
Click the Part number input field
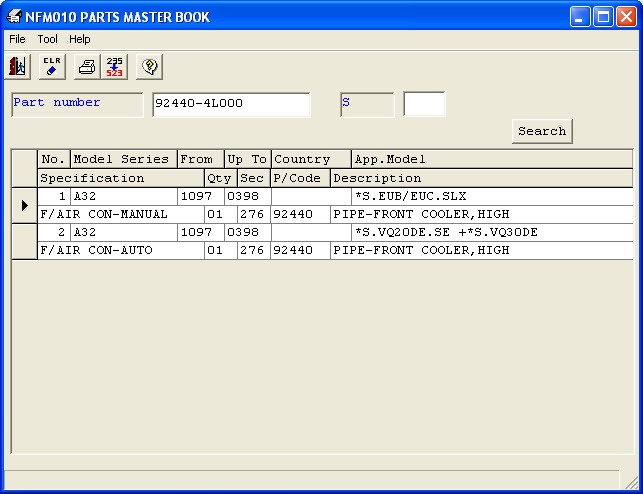pos(231,104)
